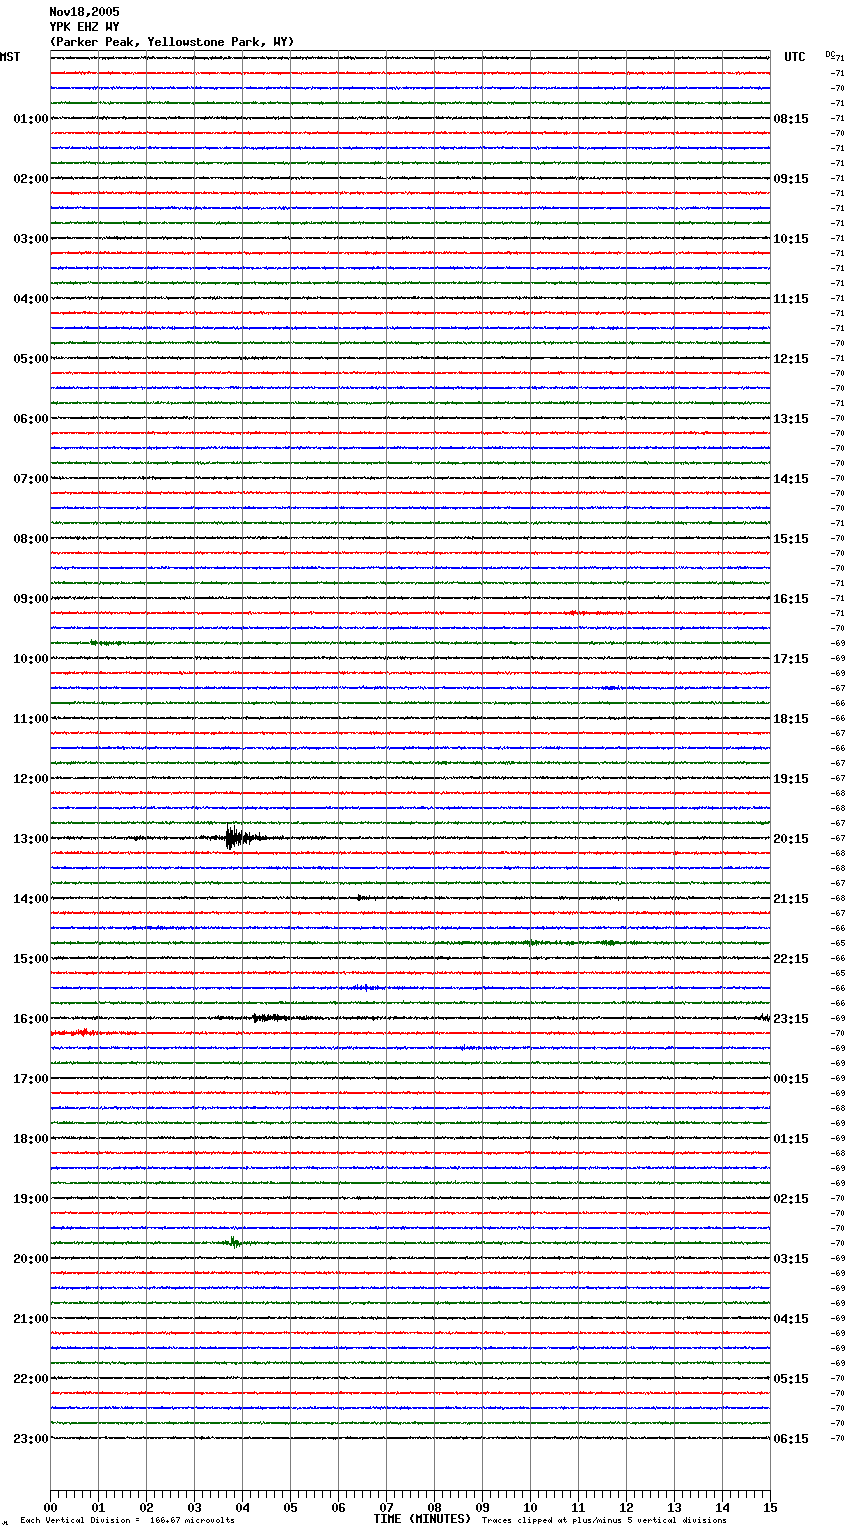
Task: Select the 06:00 MST hour label
Action: (x=31, y=419)
